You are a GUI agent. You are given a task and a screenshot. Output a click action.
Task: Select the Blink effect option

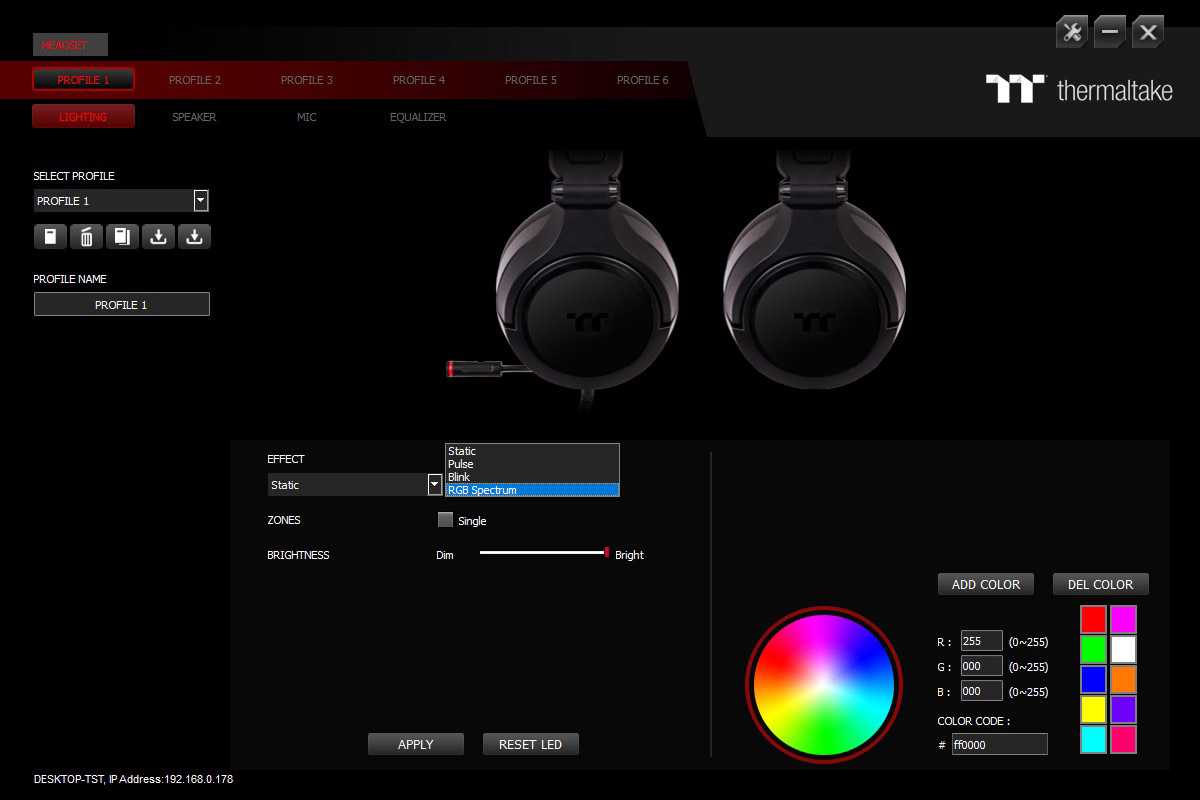point(531,477)
